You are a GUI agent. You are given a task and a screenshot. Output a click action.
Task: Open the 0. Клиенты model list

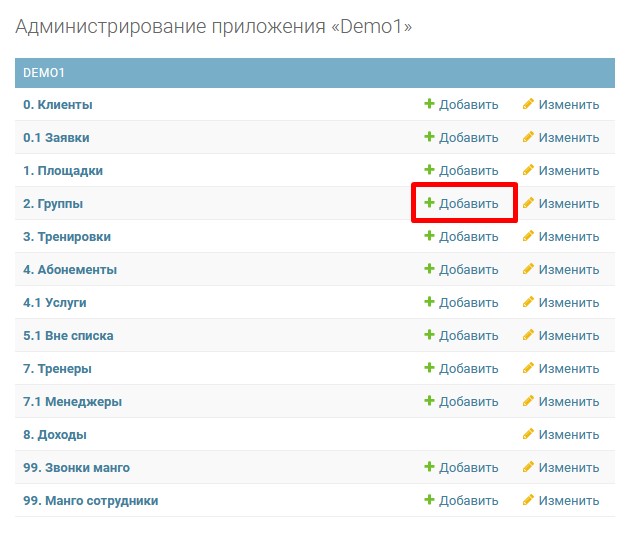click(58, 104)
